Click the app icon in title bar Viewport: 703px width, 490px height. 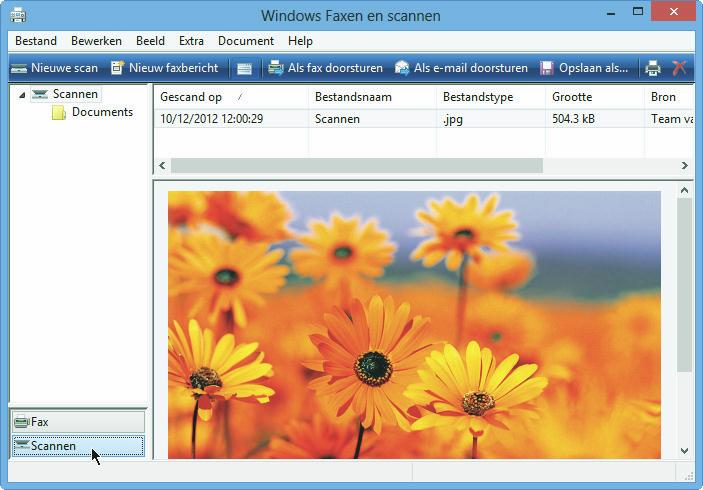coord(18,15)
